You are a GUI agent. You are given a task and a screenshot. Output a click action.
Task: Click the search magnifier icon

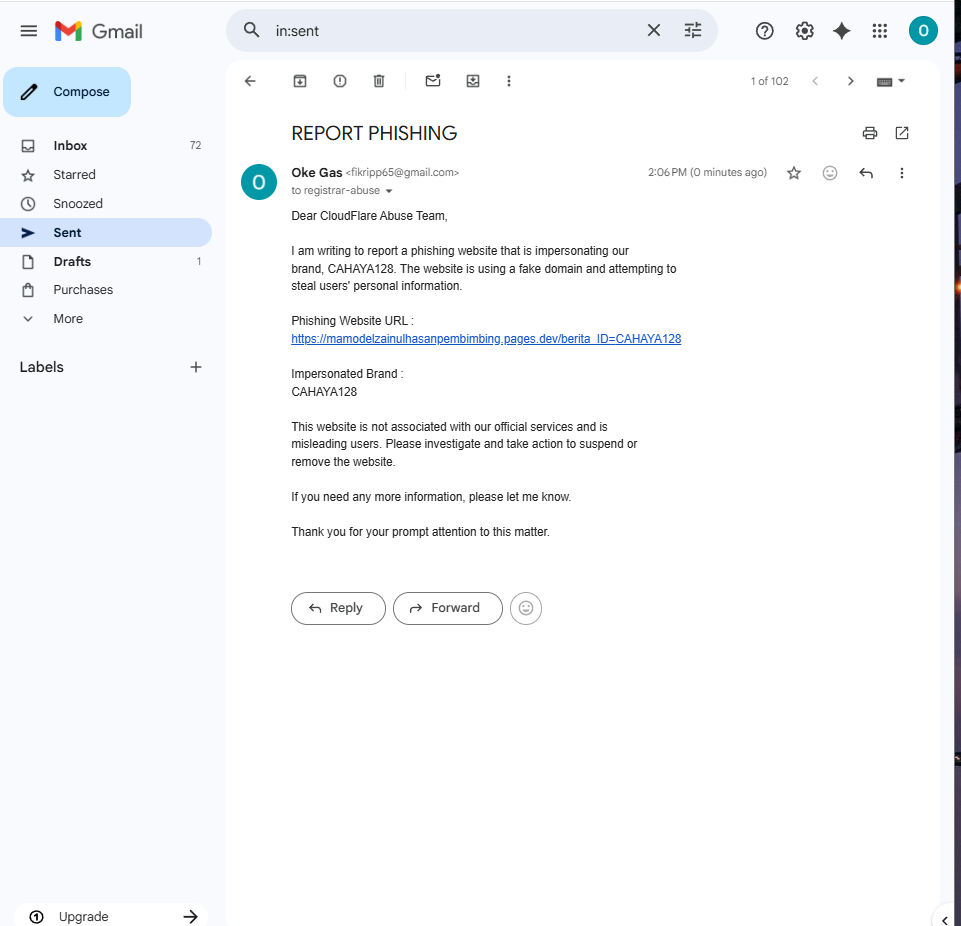pos(251,30)
